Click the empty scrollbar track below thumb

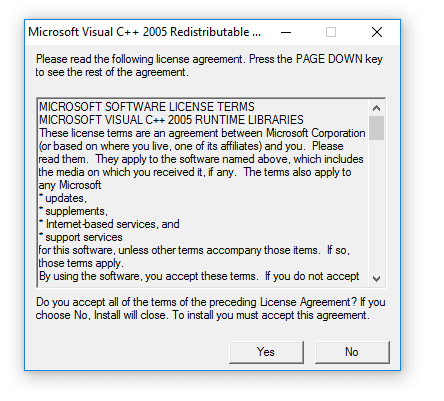377,205
